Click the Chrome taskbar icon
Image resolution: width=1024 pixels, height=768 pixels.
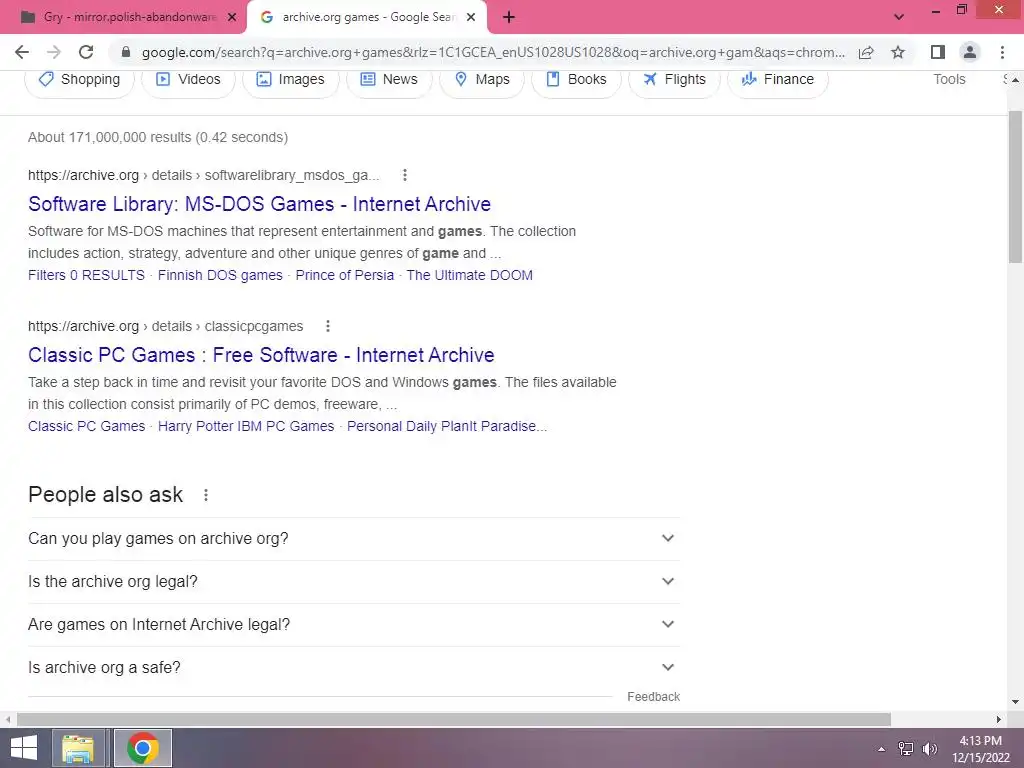[143, 748]
